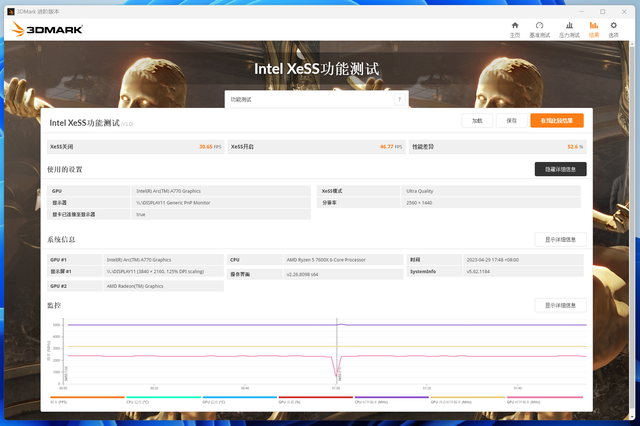Open 压力测试 stress test icon
This screenshot has width=640, height=426.
click(568, 27)
